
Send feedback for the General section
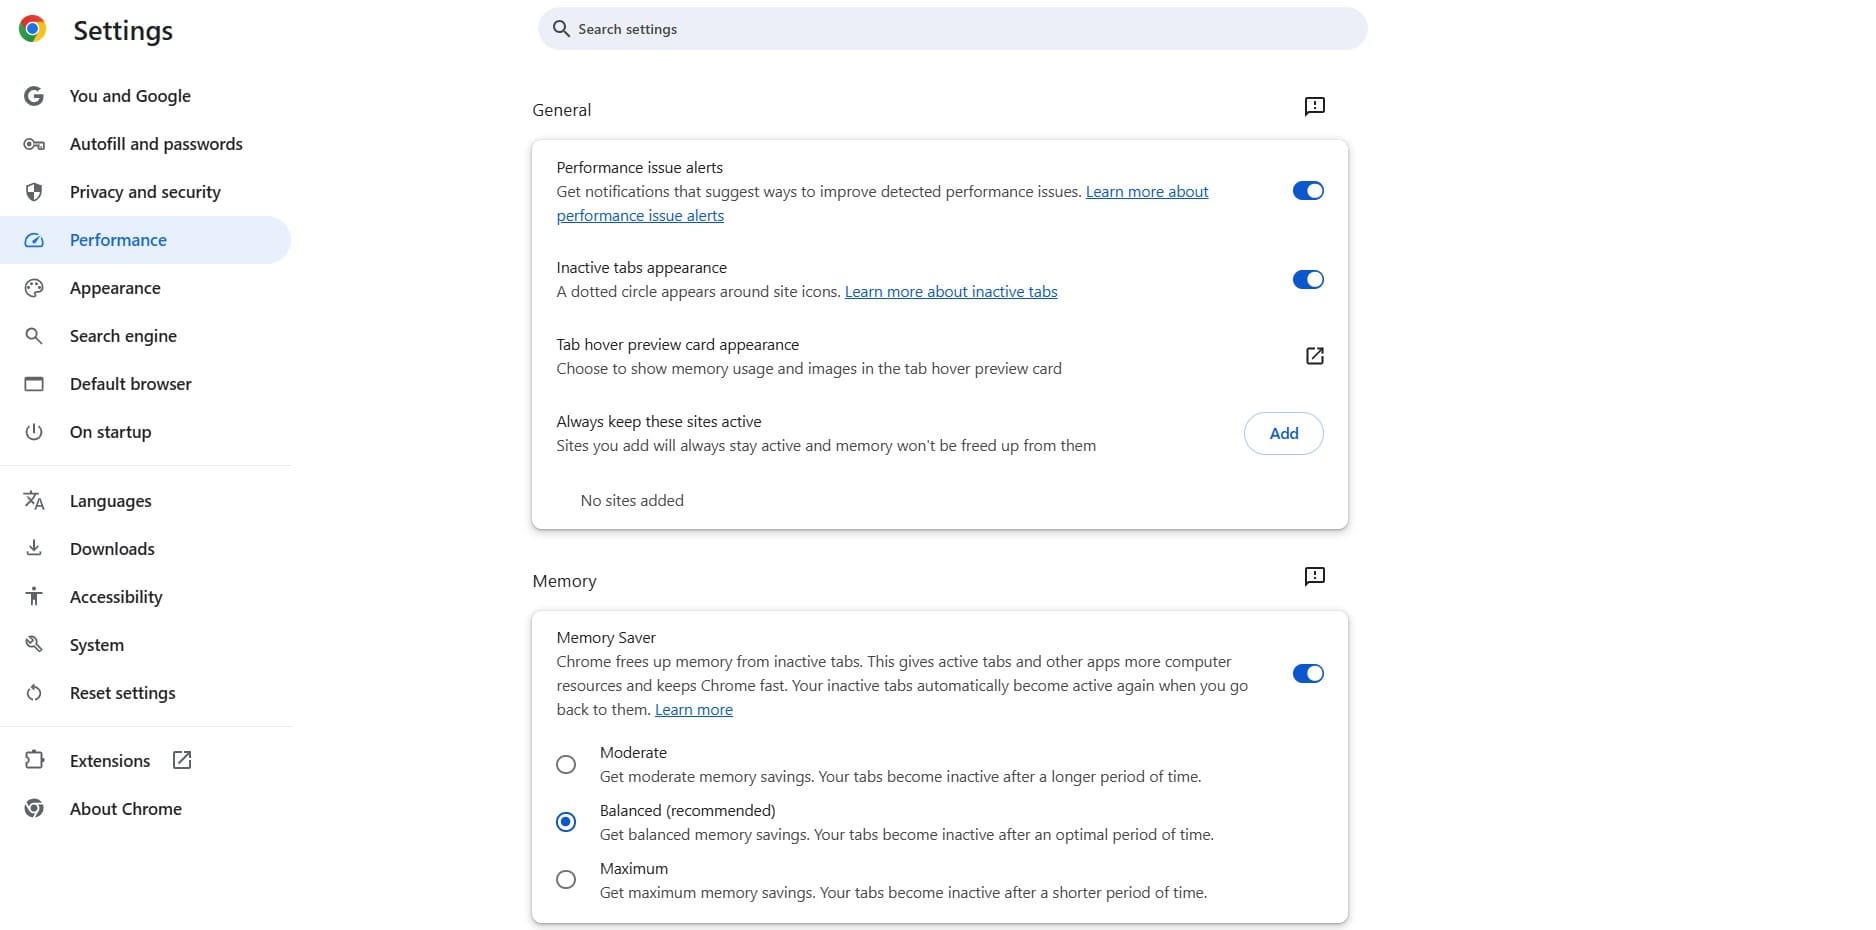pos(1314,106)
